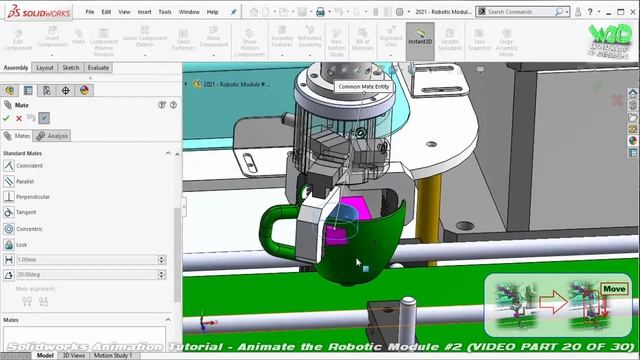Toggle the Distance mate button
640x360 pixels.
[x=9, y=260]
